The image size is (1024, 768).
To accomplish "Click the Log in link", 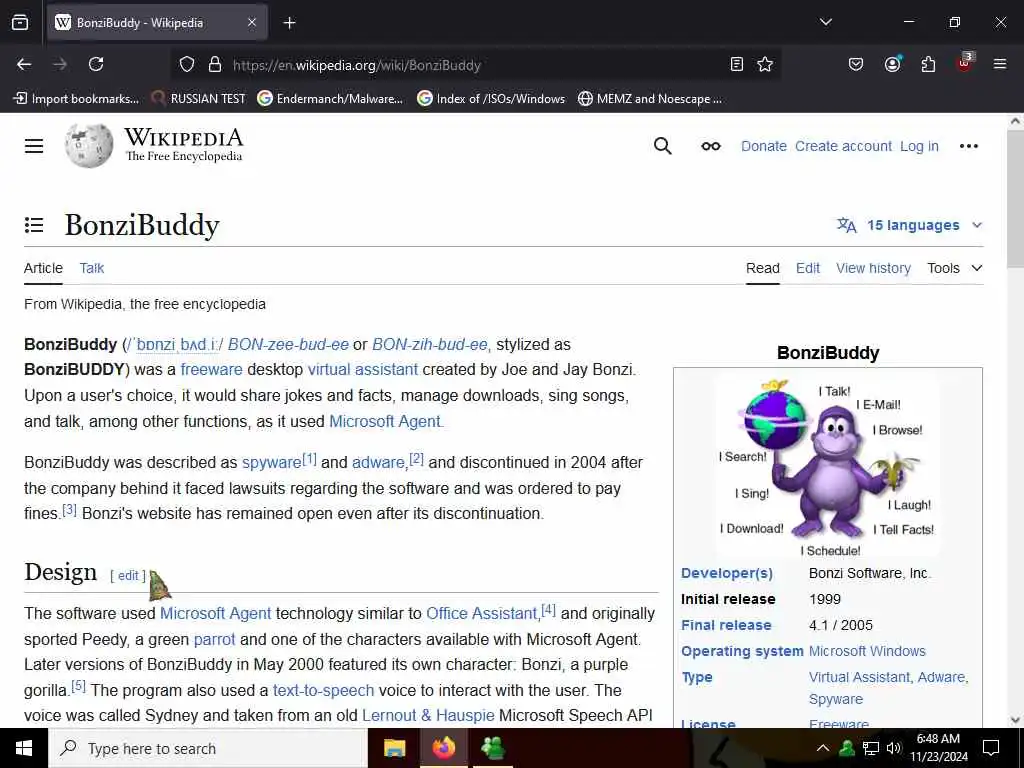I will (x=919, y=146).
